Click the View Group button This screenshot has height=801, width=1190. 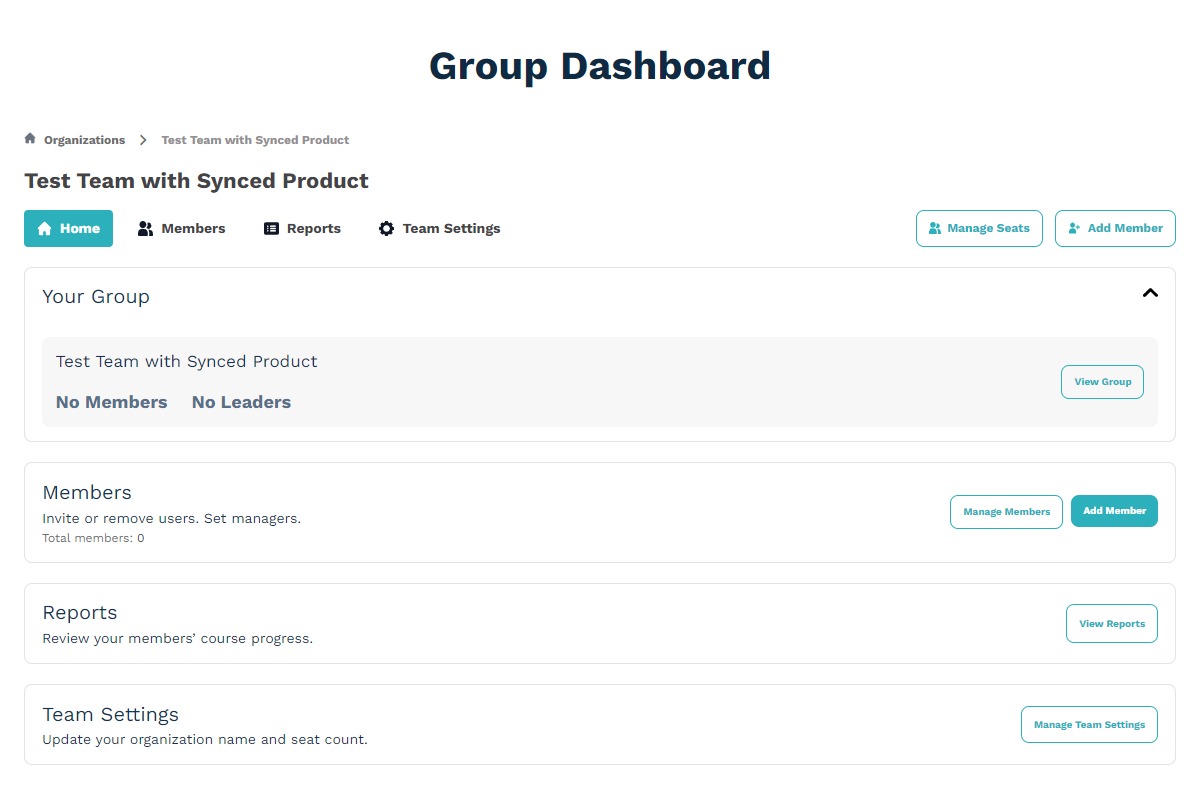coord(1102,382)
